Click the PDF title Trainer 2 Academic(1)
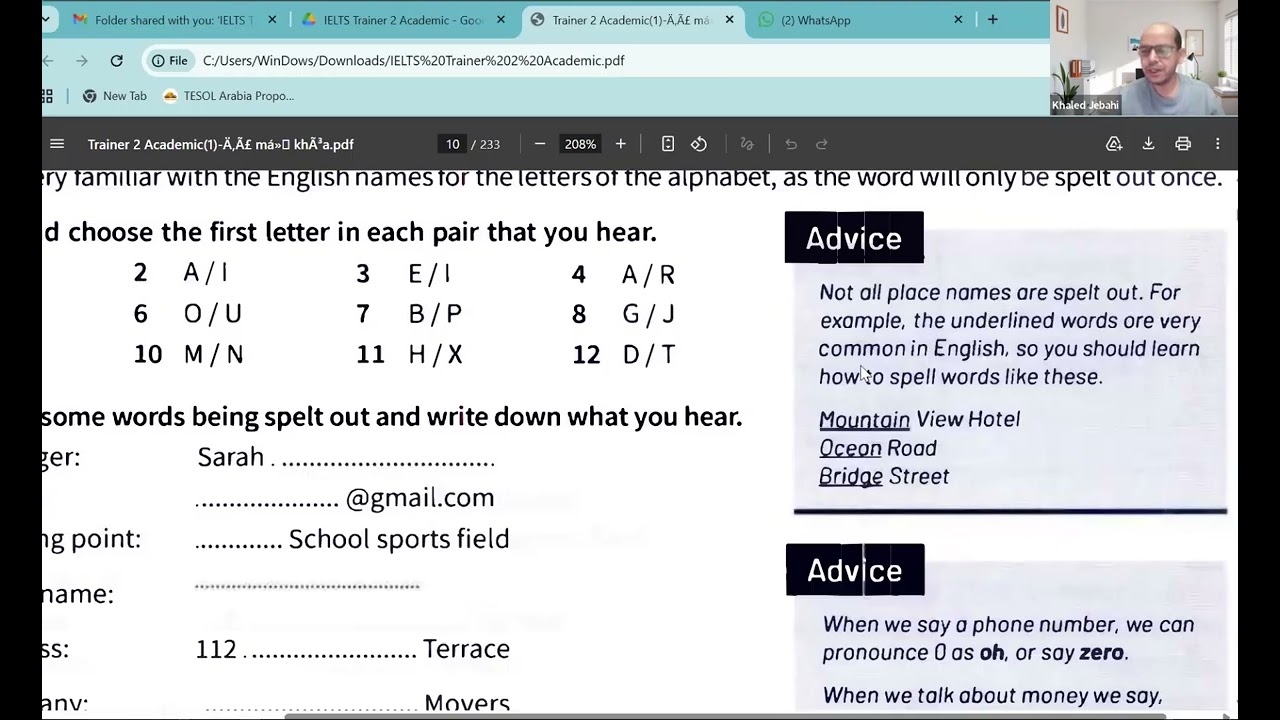The height and width of the screenshot is (720, 1280). click(221, 144)
